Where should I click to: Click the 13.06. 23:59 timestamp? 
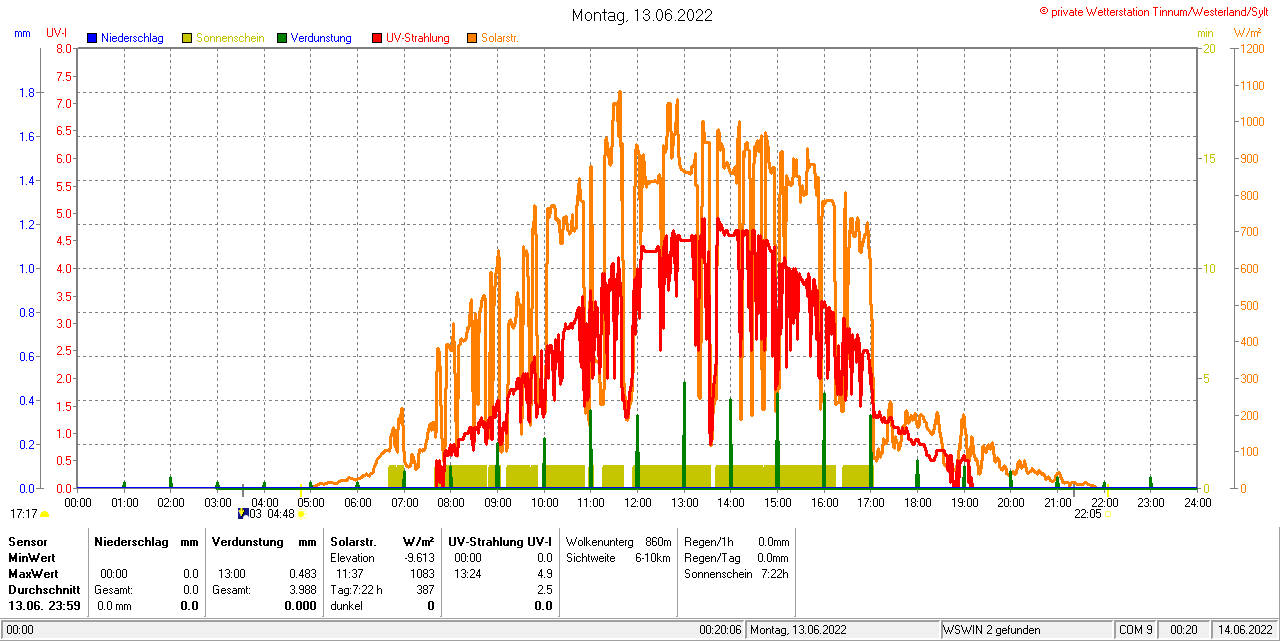point(45,605)
